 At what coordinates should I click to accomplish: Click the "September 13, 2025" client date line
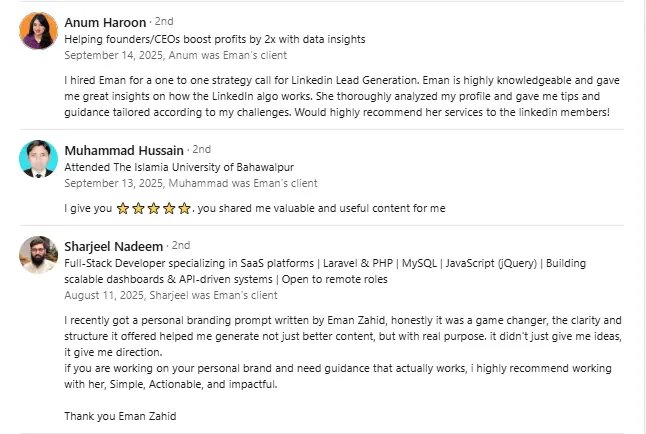click(x=190, y=183)
